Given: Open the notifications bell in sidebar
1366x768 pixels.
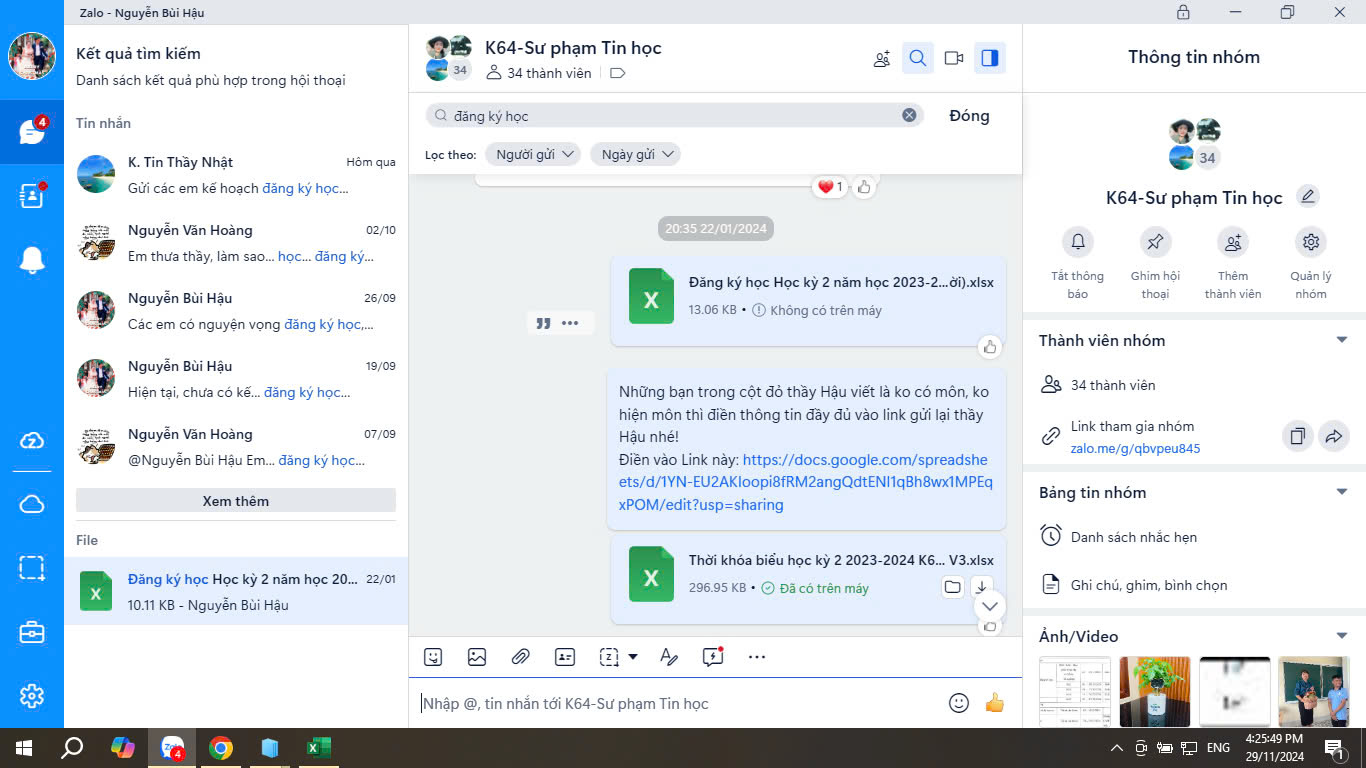Looking at the screenshot, I should coord(32,260).
